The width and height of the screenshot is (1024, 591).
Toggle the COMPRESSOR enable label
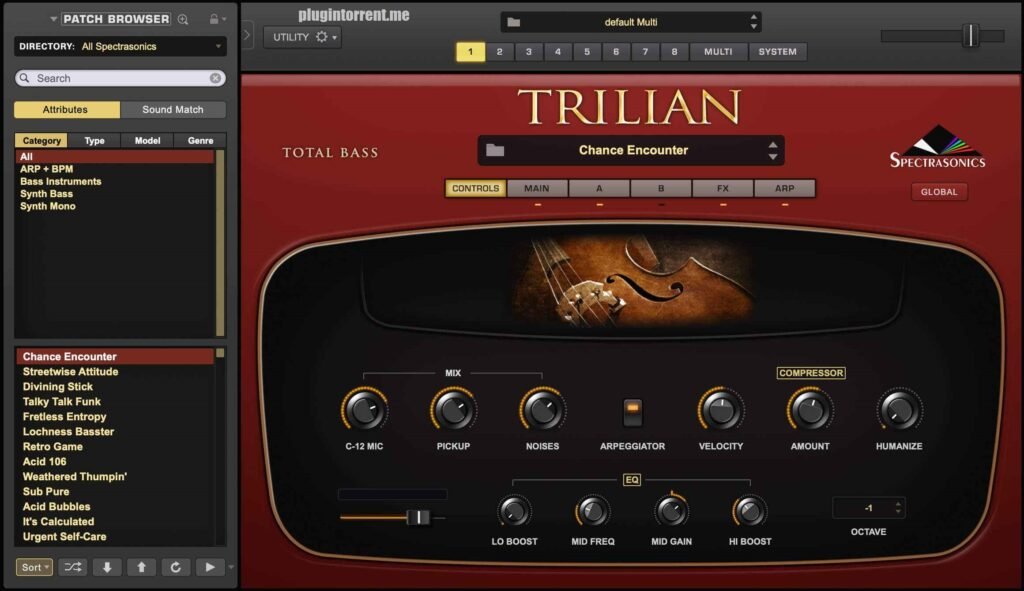(810, 373)
